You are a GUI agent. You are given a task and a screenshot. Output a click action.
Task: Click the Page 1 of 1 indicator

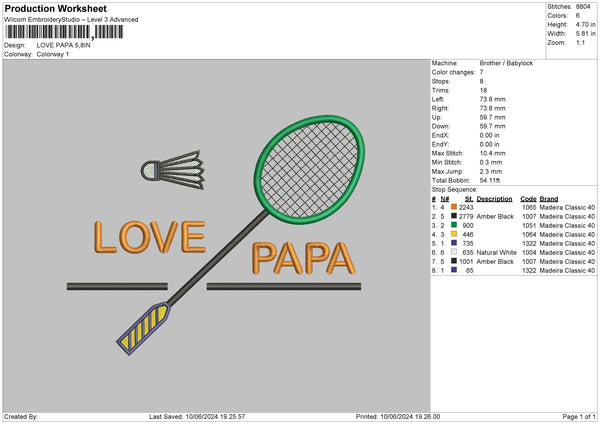[579, 416]
